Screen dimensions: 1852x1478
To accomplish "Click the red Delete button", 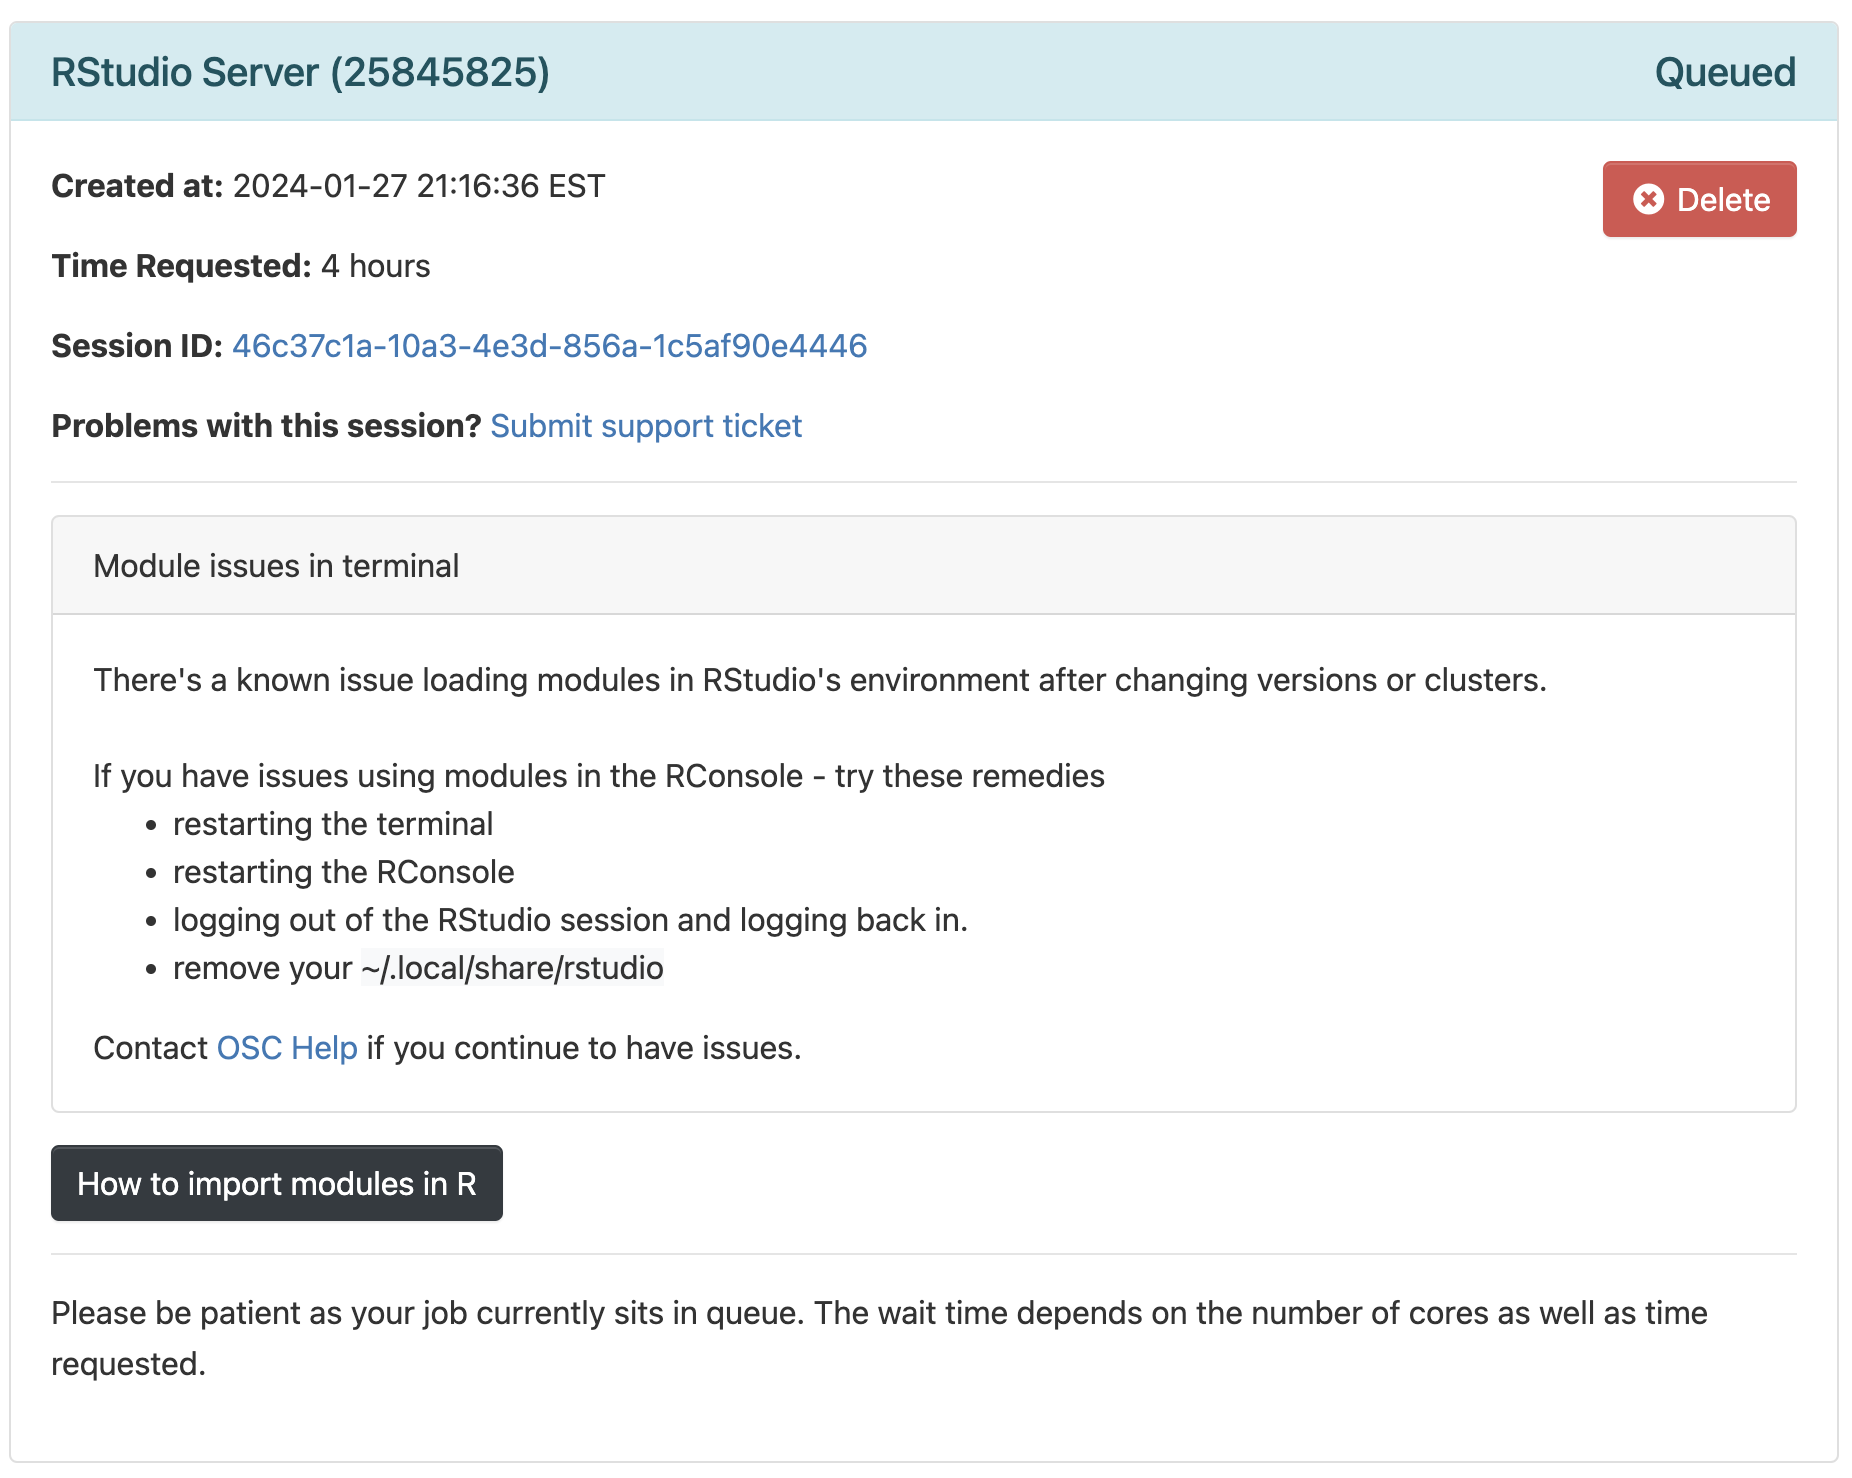I will click(x=1699, y=199).
